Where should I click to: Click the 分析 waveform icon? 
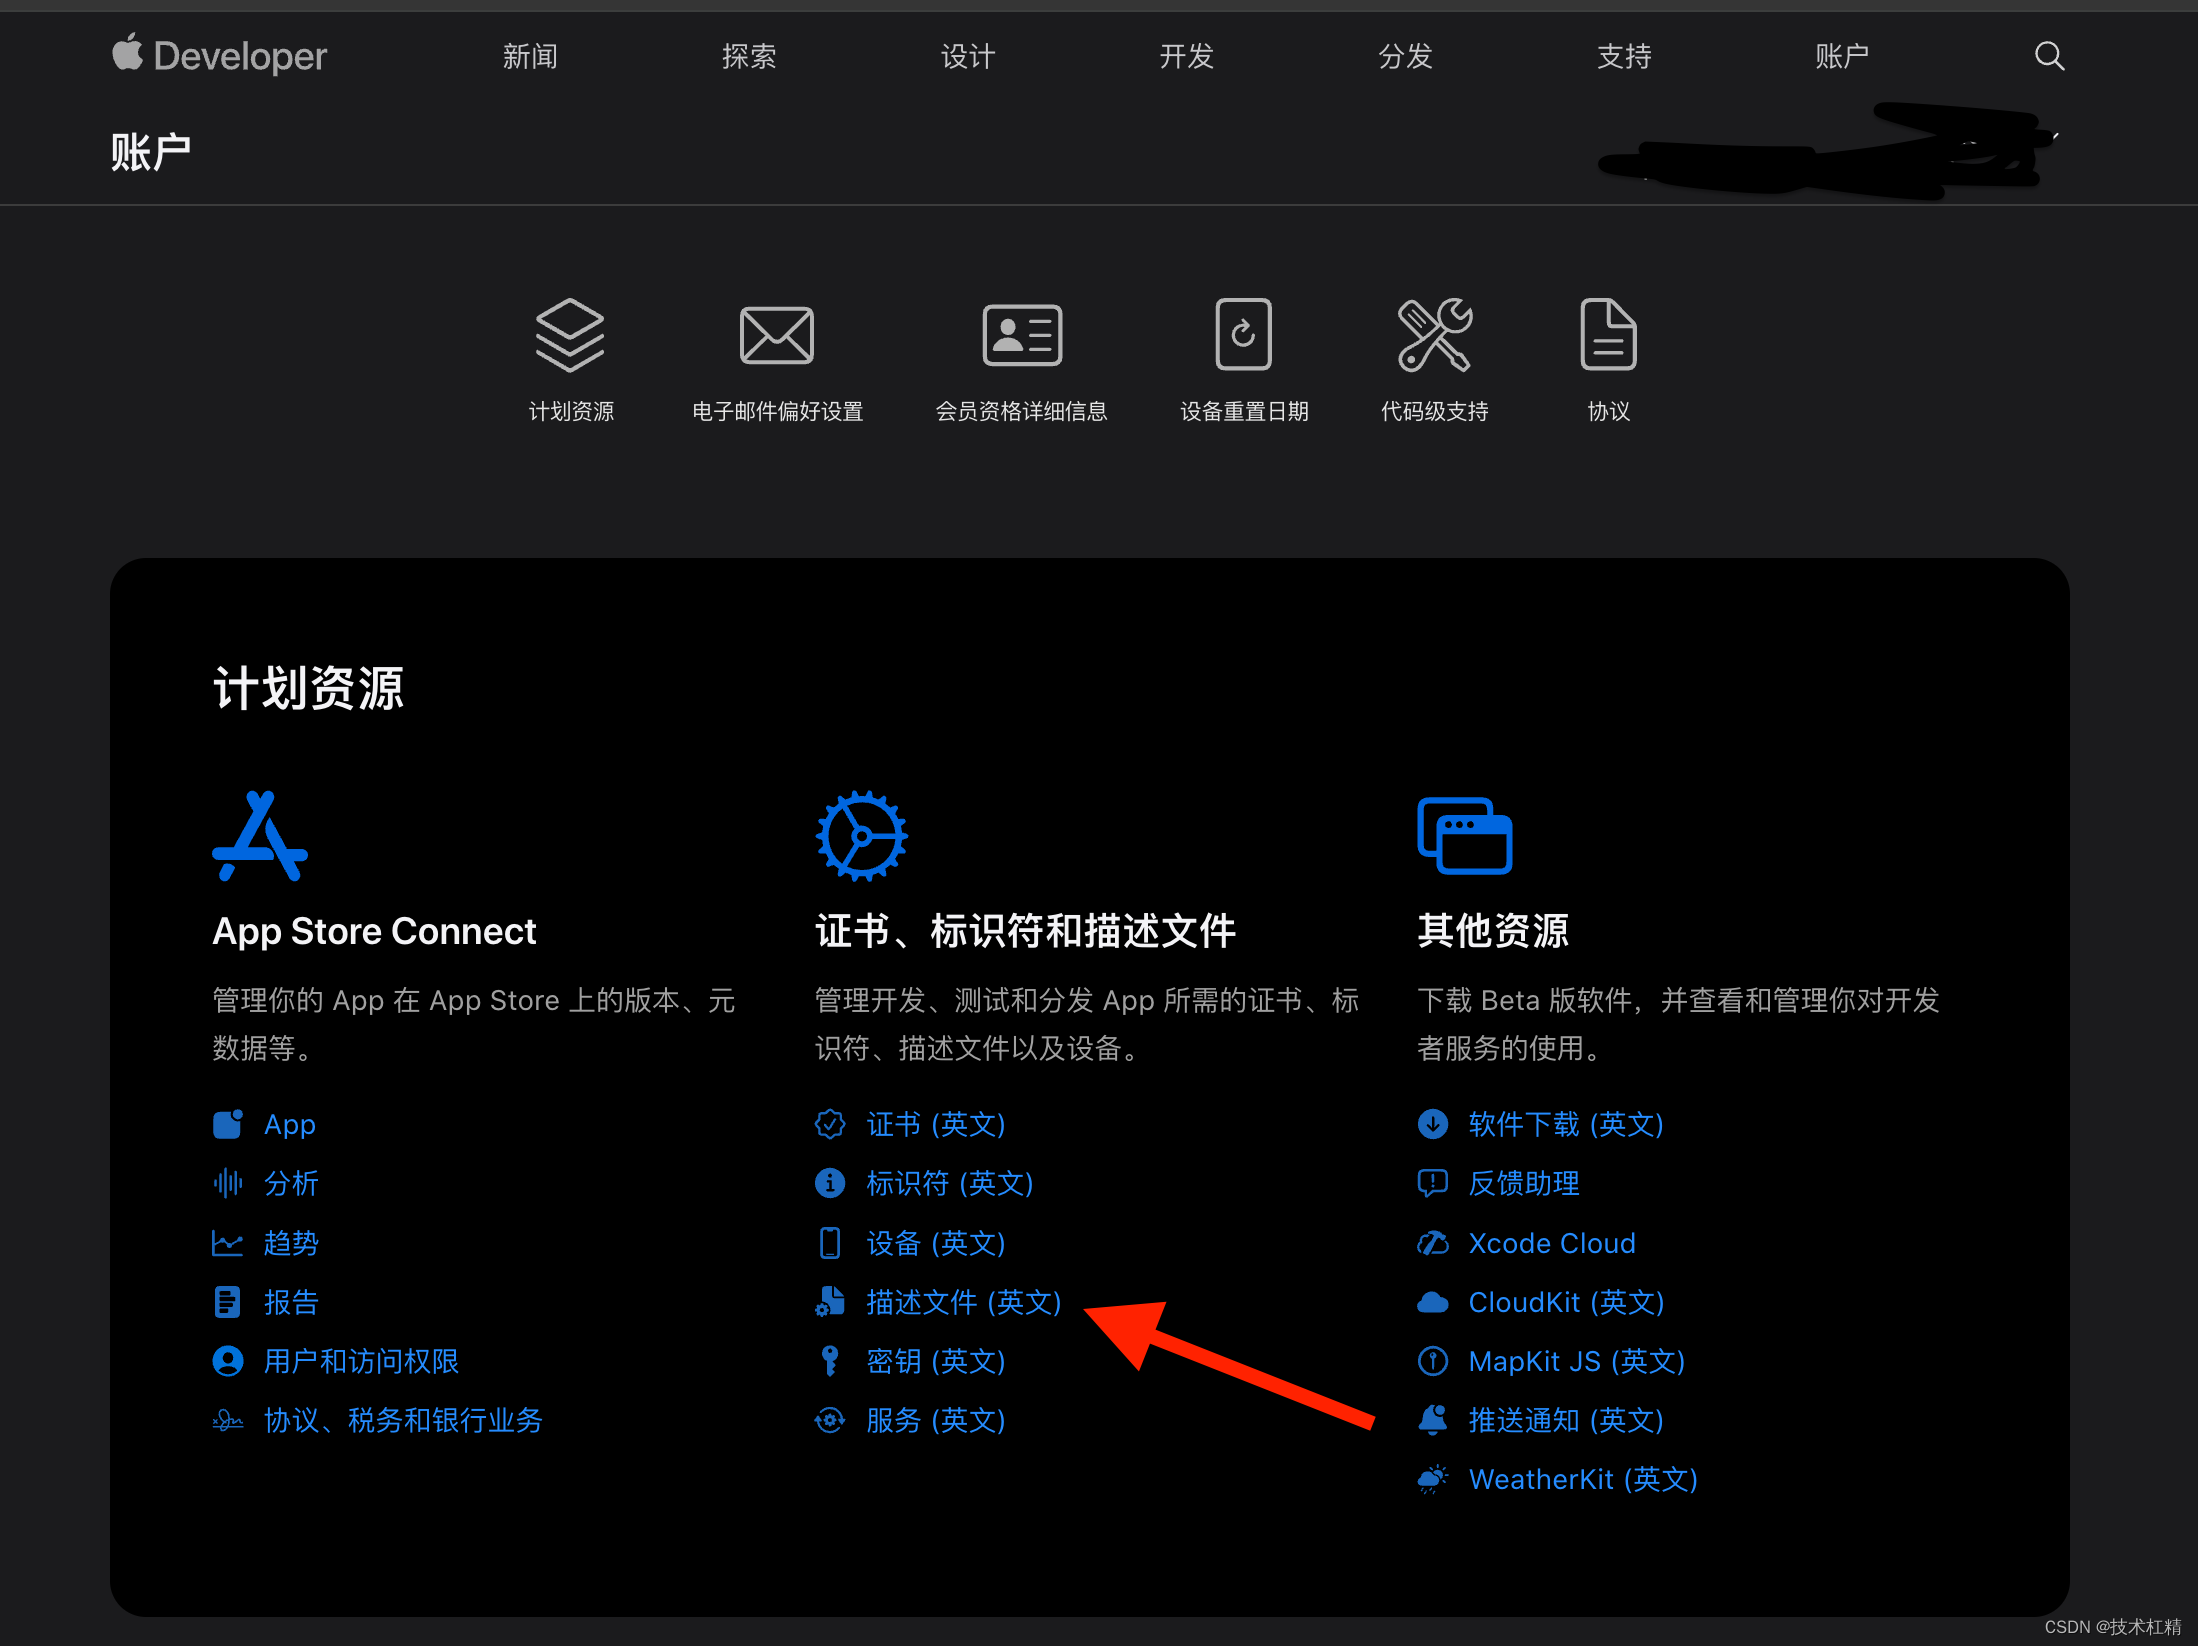(228, 1183)
